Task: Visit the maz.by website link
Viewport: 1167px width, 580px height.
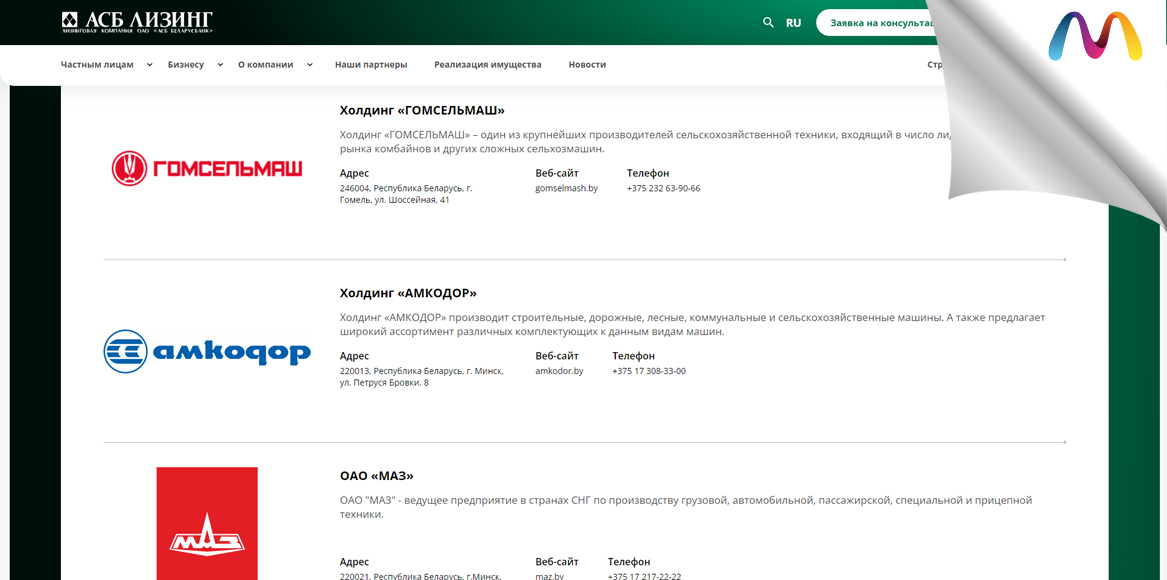Action: point(549,577)
